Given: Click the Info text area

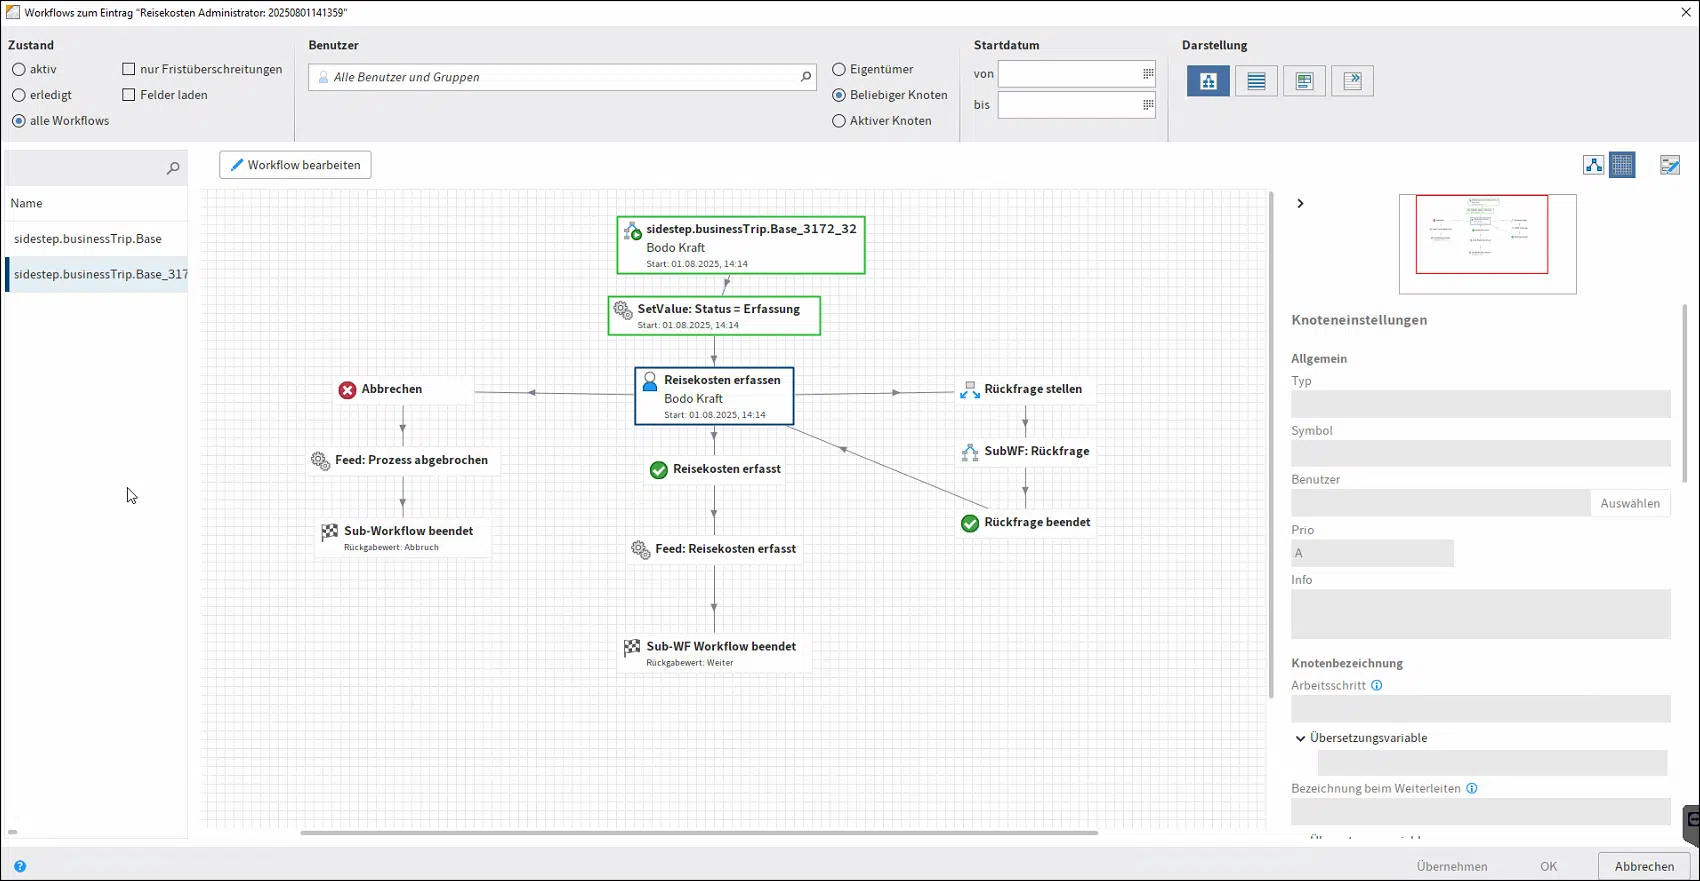Looking at the screenshot, I should 1480,614.
